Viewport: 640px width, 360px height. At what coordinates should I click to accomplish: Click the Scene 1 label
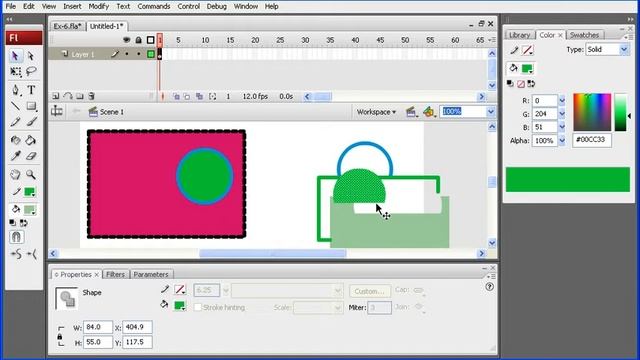[x=111, y=112]
